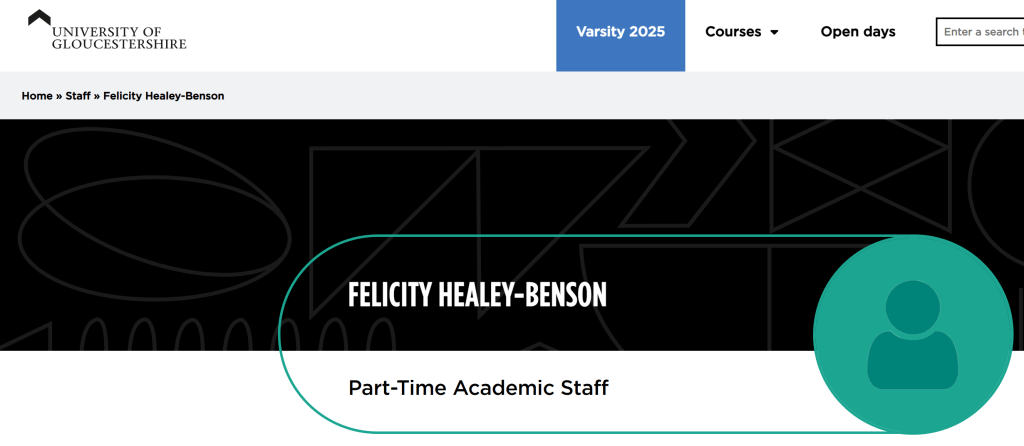
Task: Click the person silhouette profile icon
Action: point(912,335)
